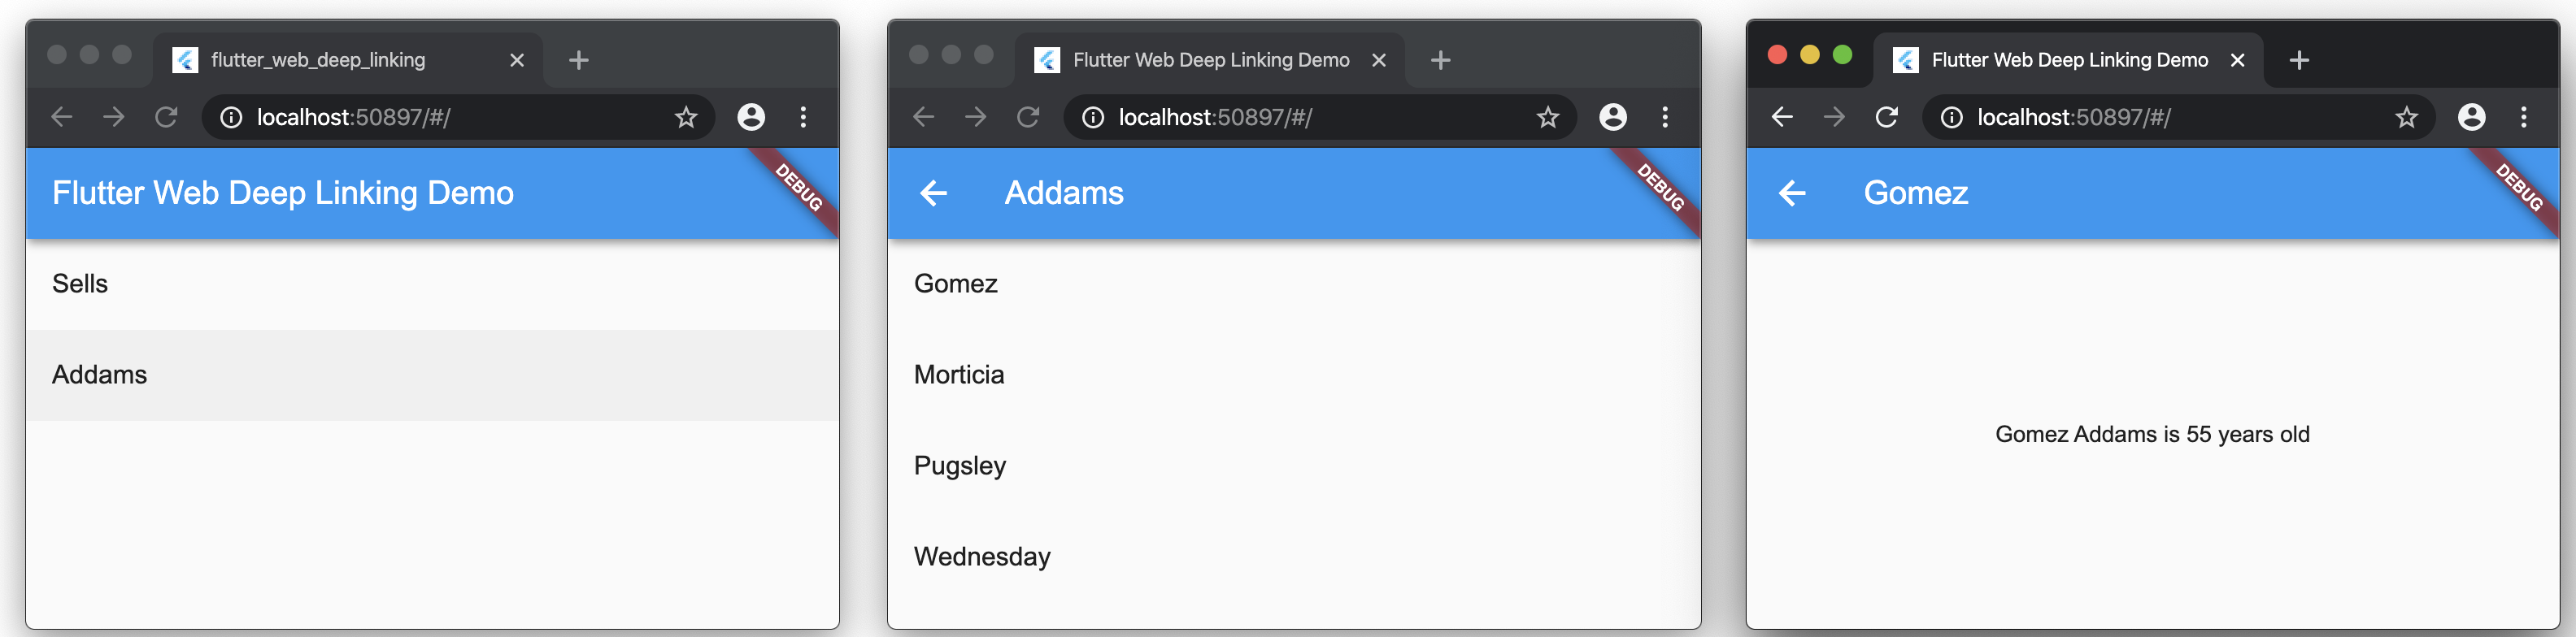Open the Addams family list item
This screenshot has height=637, width=2576.
432,375
